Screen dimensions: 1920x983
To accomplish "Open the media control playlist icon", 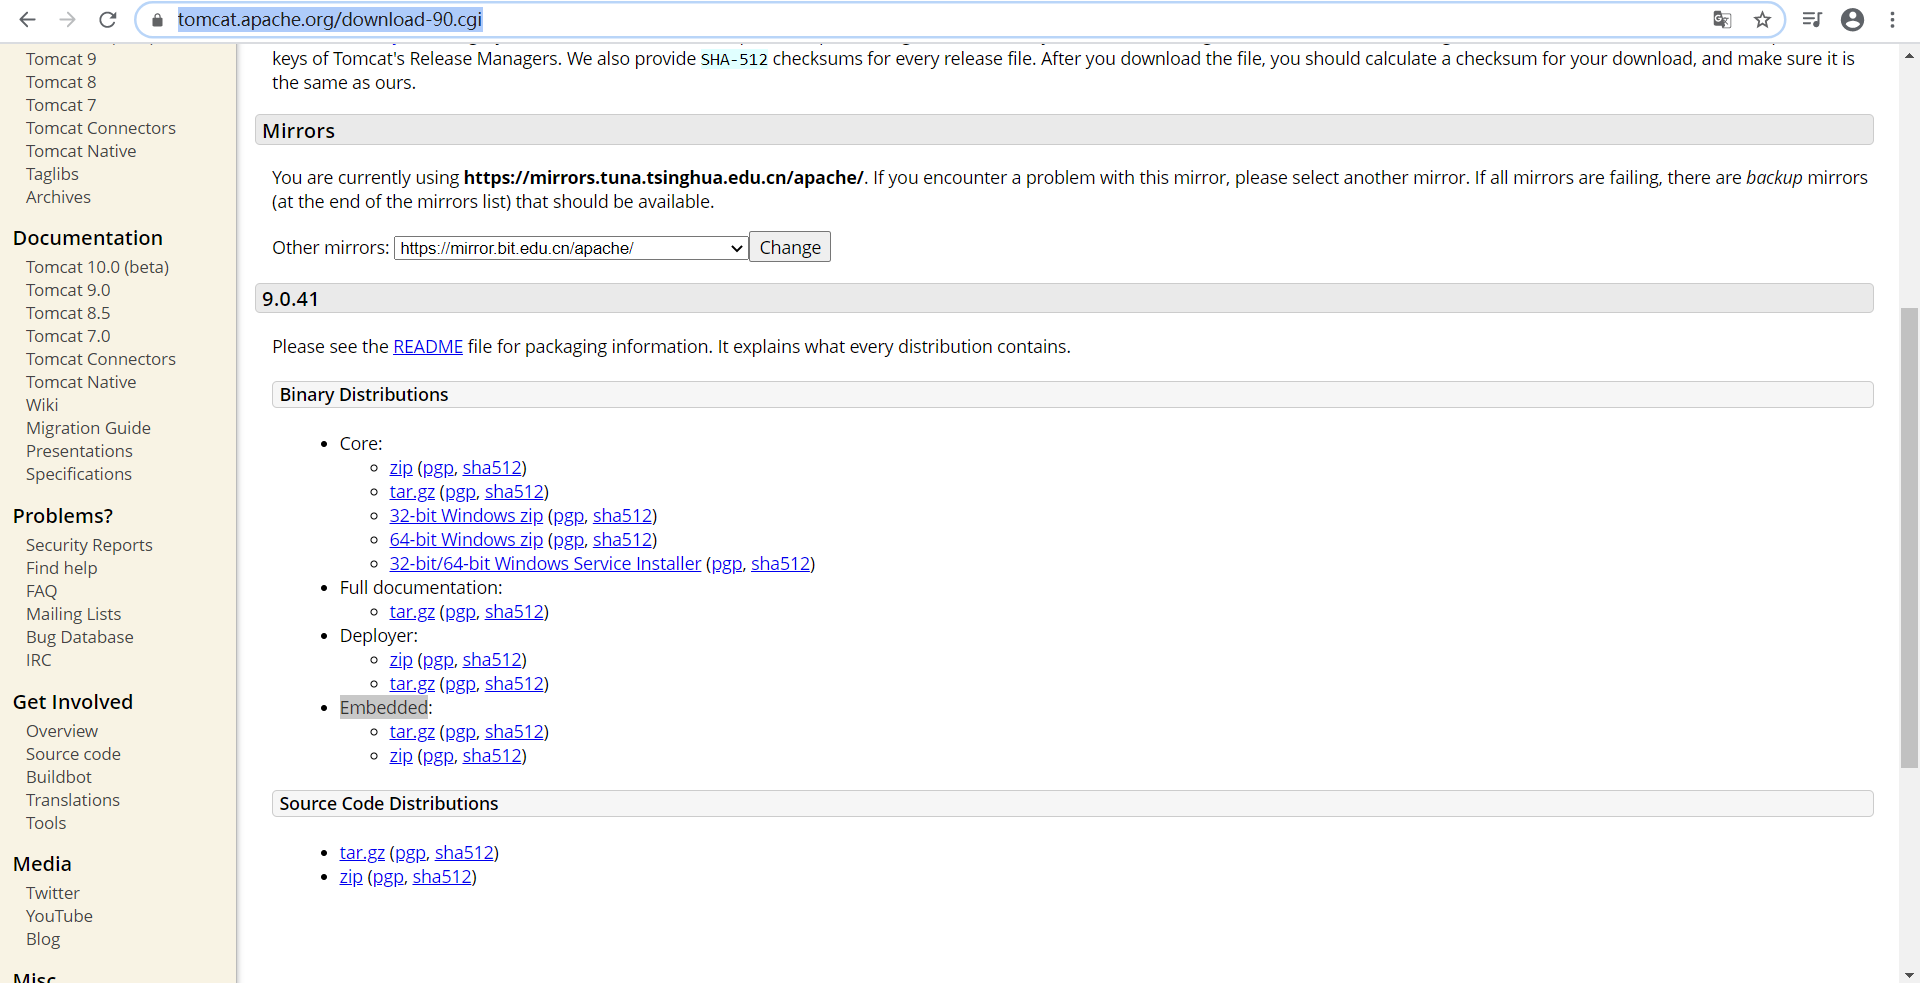I will pyautogui.click(x=1812, y=20).
